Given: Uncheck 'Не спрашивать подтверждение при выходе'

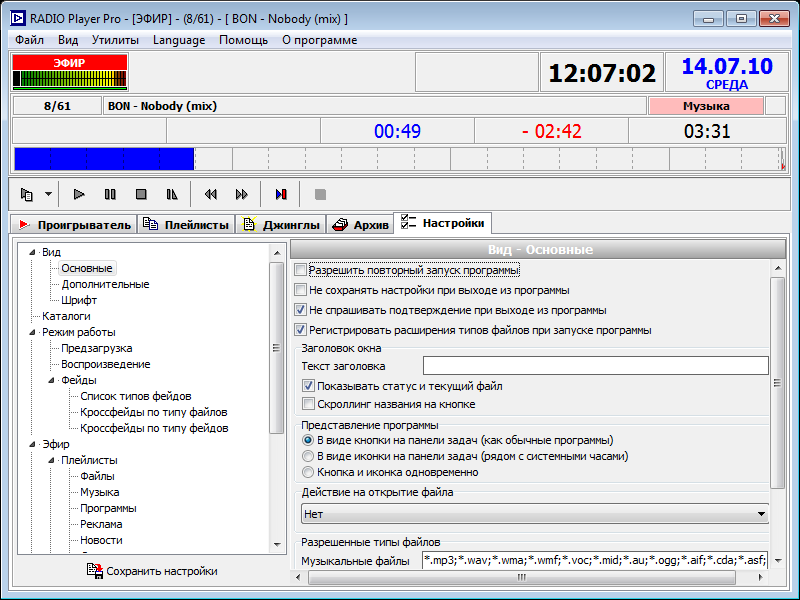Looking at the screenshot, I should click(x=301, y=310).
